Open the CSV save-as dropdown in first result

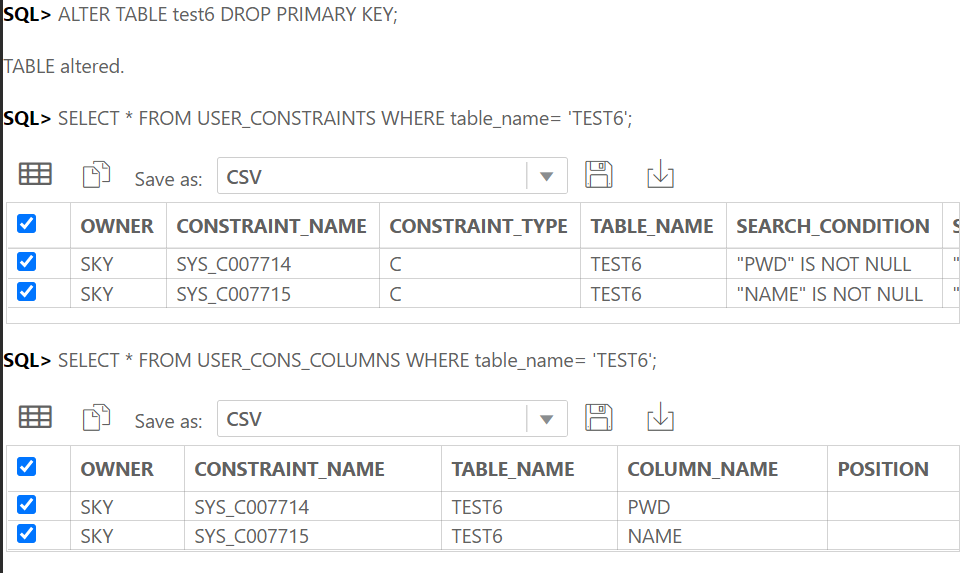coord(547,176)
